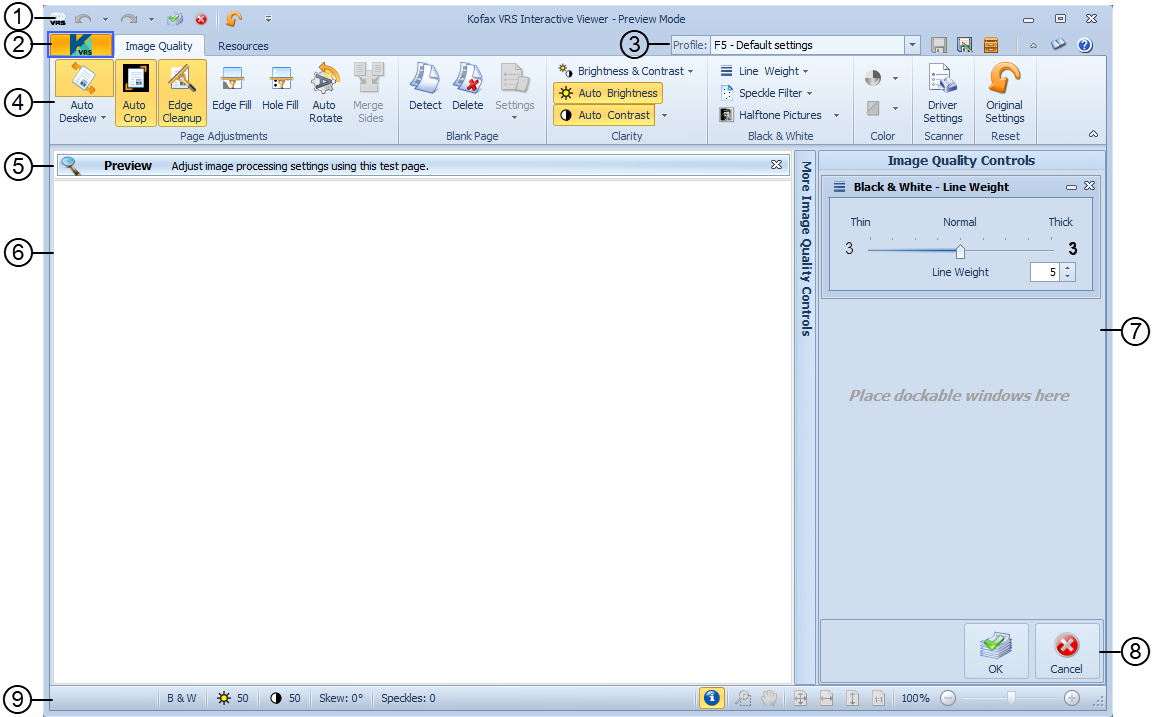Viewport: 1153px width, 717px height.
Task: Toggle blank page Delete
Action: (x=468, y=88)
